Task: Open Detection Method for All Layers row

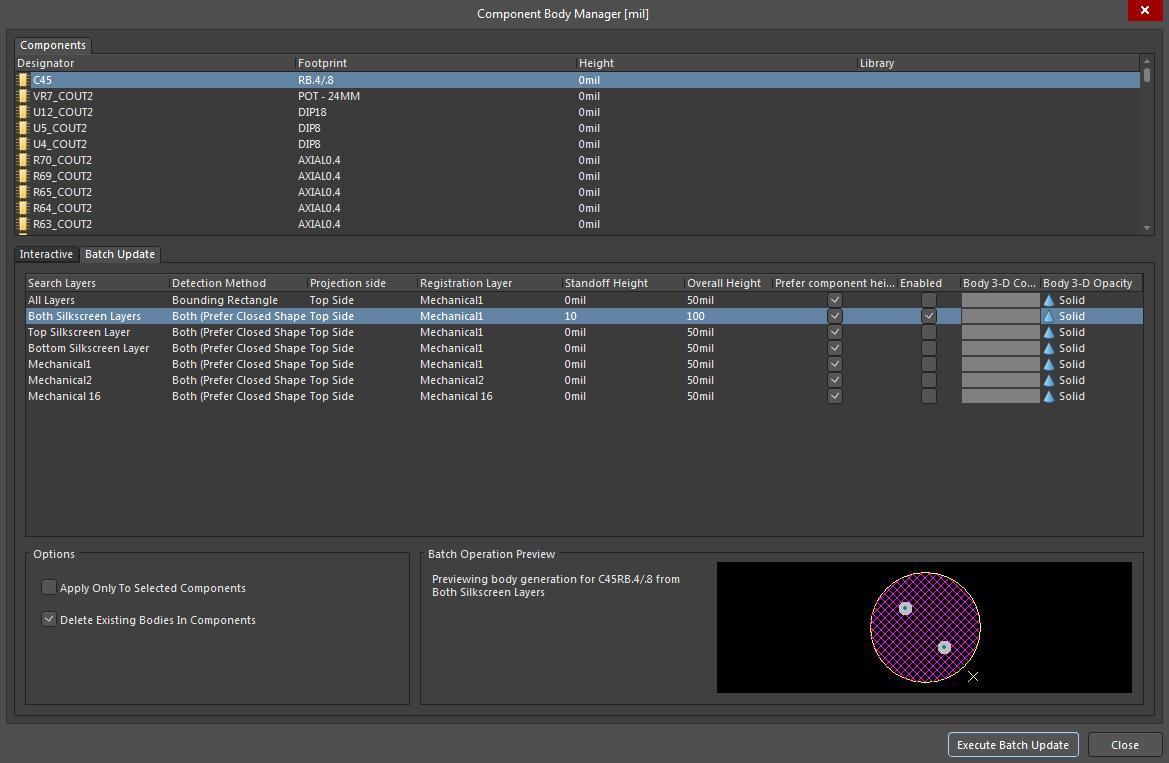Action: click(x=238, y=300)
